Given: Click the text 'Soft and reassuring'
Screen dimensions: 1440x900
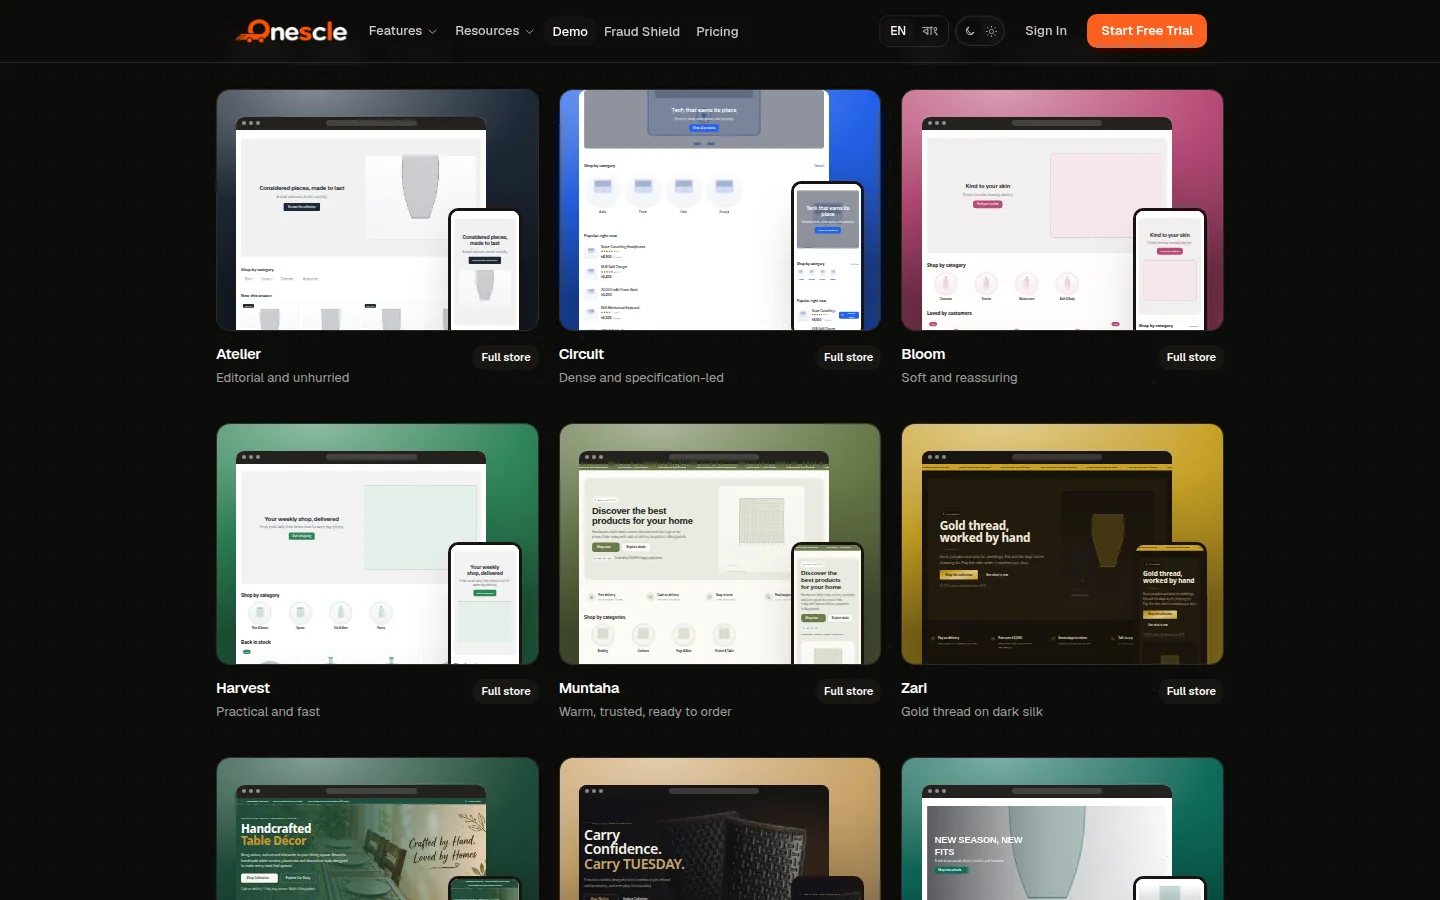Looking at the screenshot, I should (959, 378).
